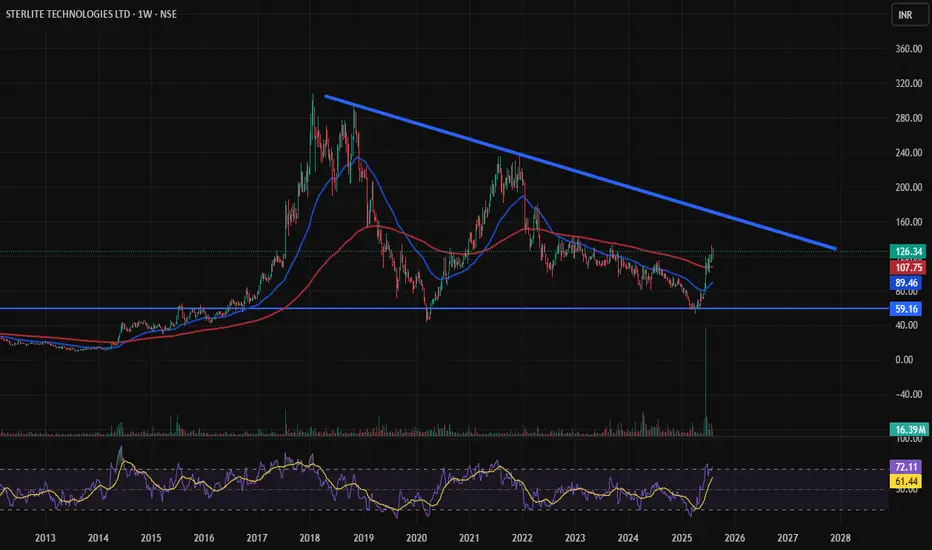
Task: Click the 2025 time axis label
Action: pos(682,538)
